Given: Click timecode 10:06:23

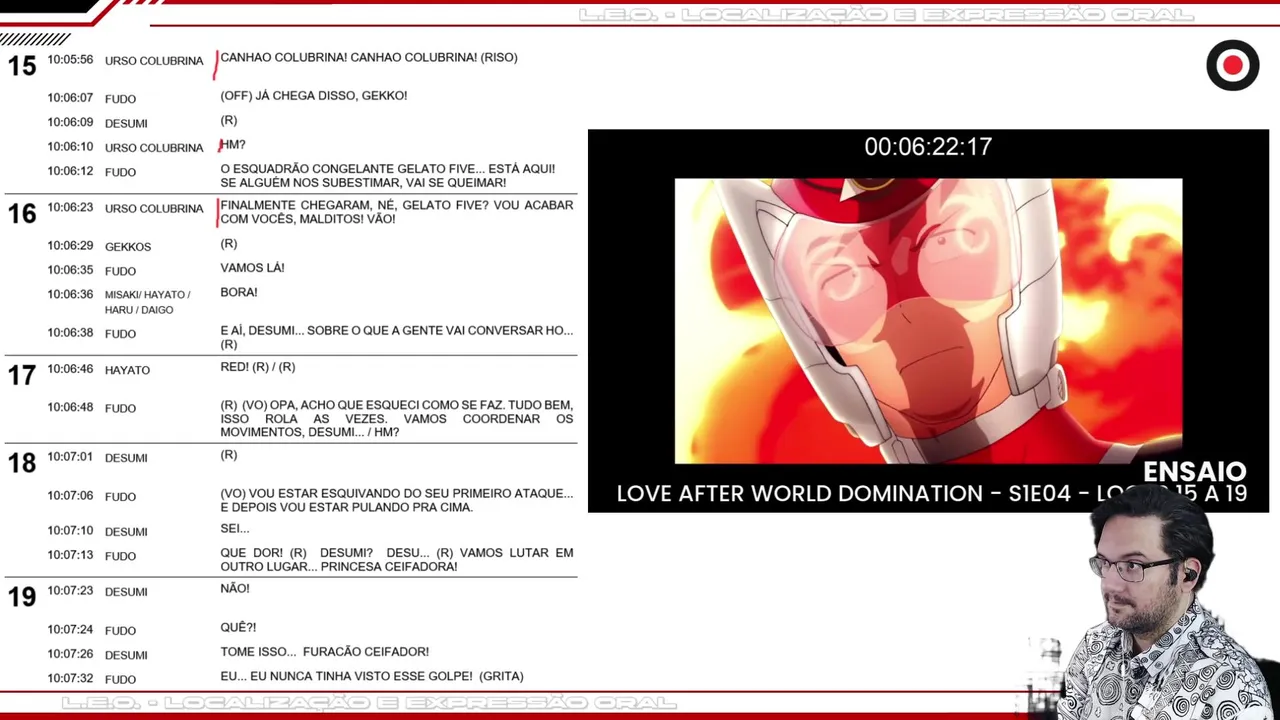Looking at the screenshot, I should point(70,208).
